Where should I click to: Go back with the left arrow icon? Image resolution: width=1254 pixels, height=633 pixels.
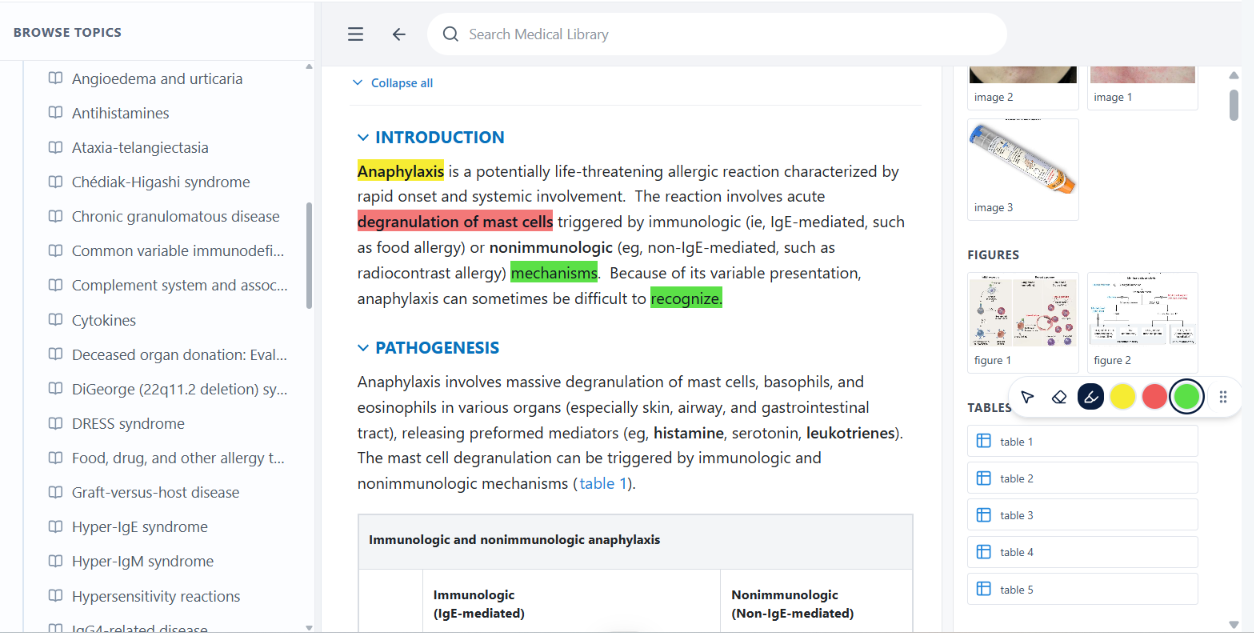pyautogui.click(x=399, y=34)
